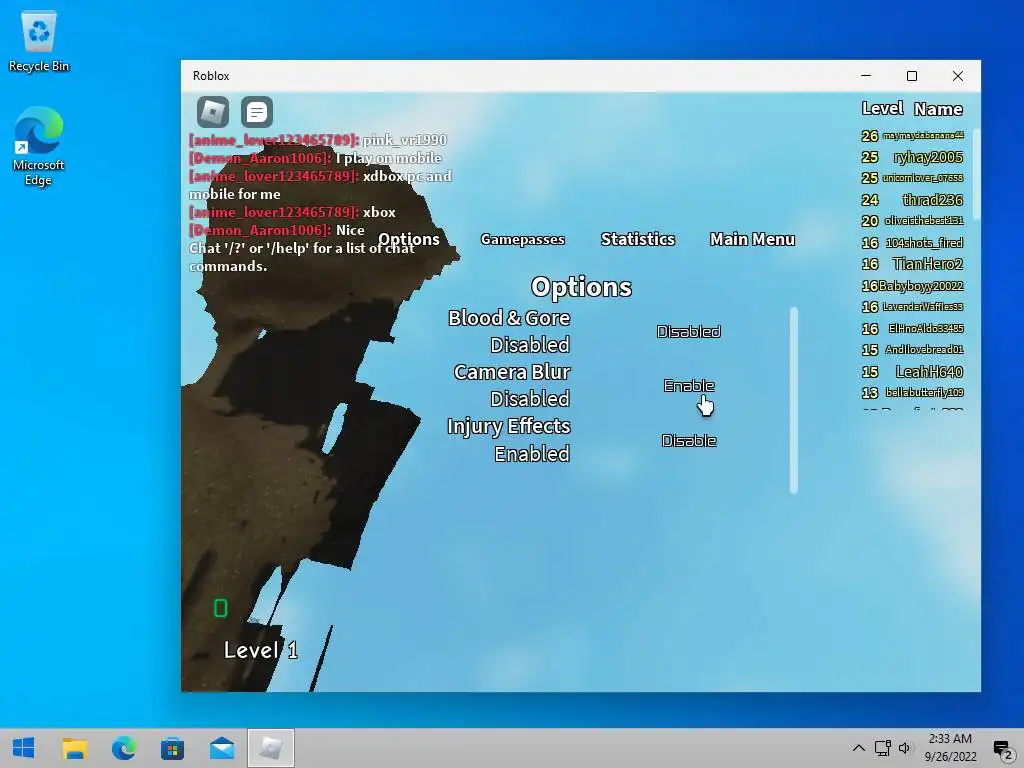The width and height of the screenshot is (1024, 768).
Task: Click the chat help hint message
Action: click(302, 257)
